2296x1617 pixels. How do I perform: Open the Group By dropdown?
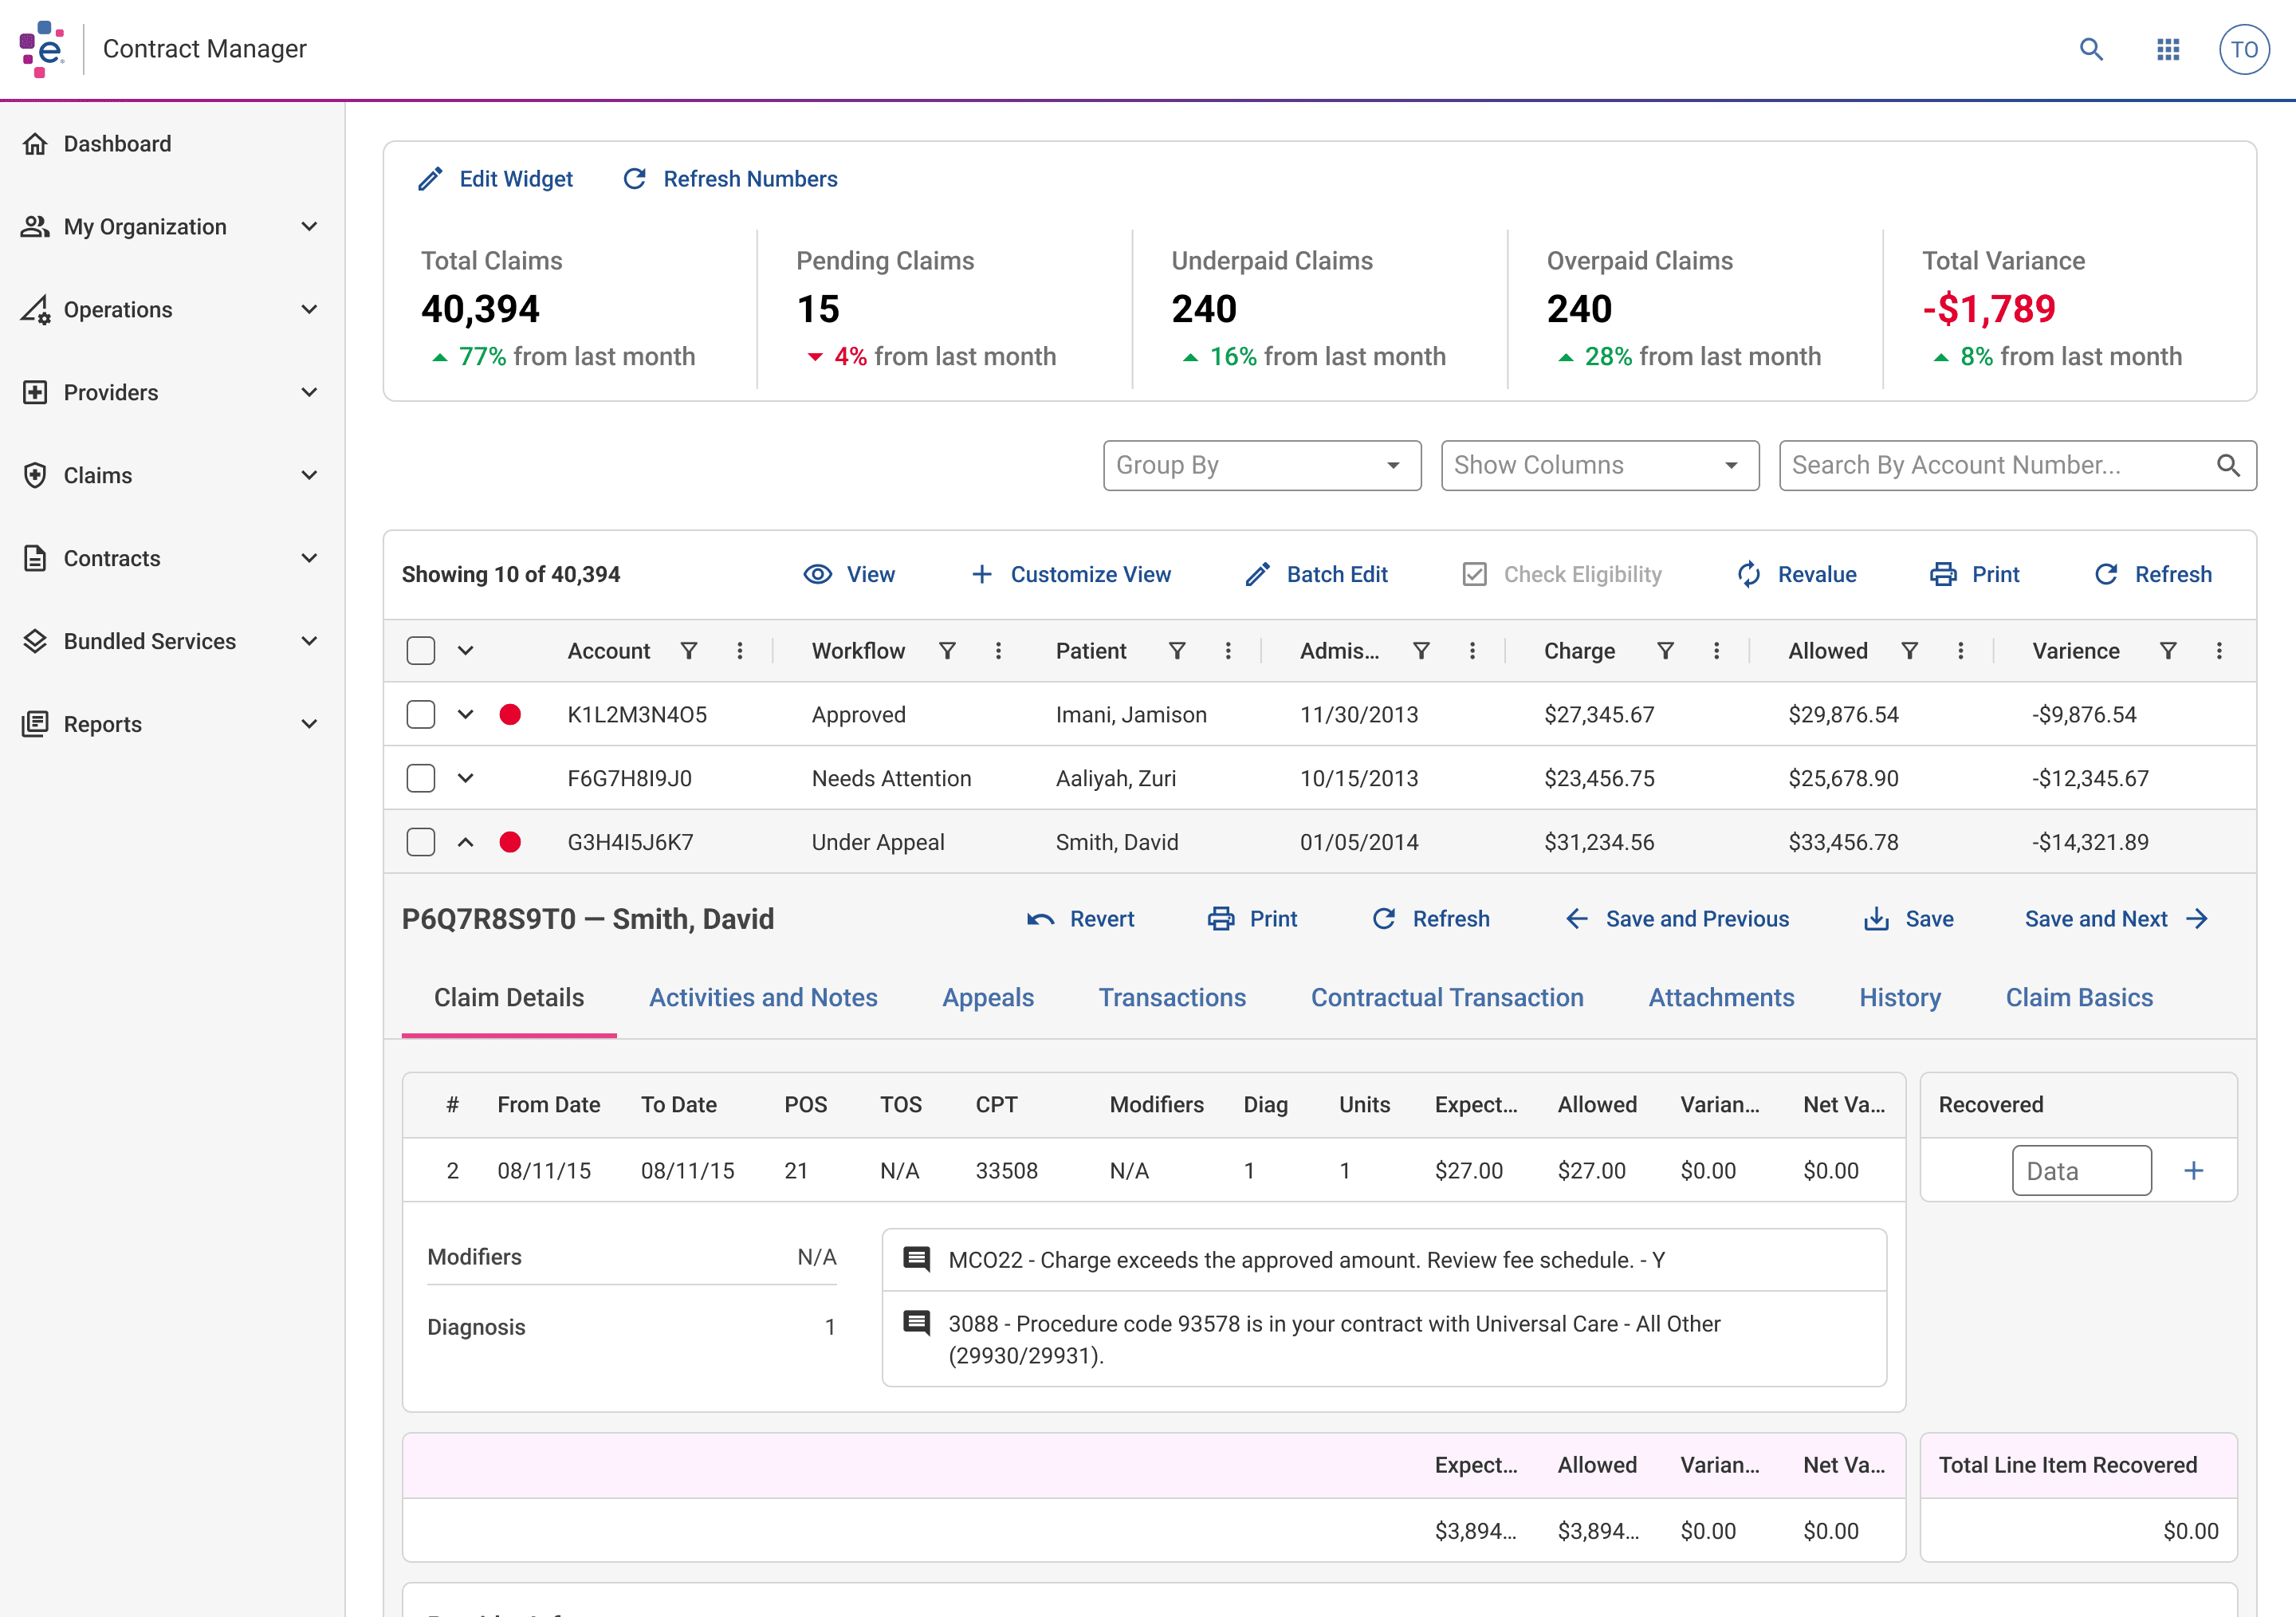click(x=1261, y=465)
